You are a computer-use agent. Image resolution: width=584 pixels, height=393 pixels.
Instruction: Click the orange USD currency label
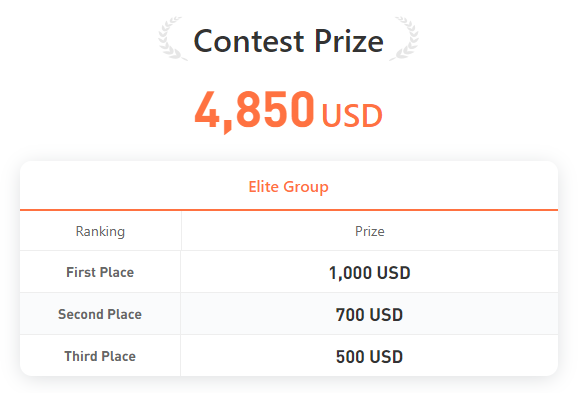point(352,116)
